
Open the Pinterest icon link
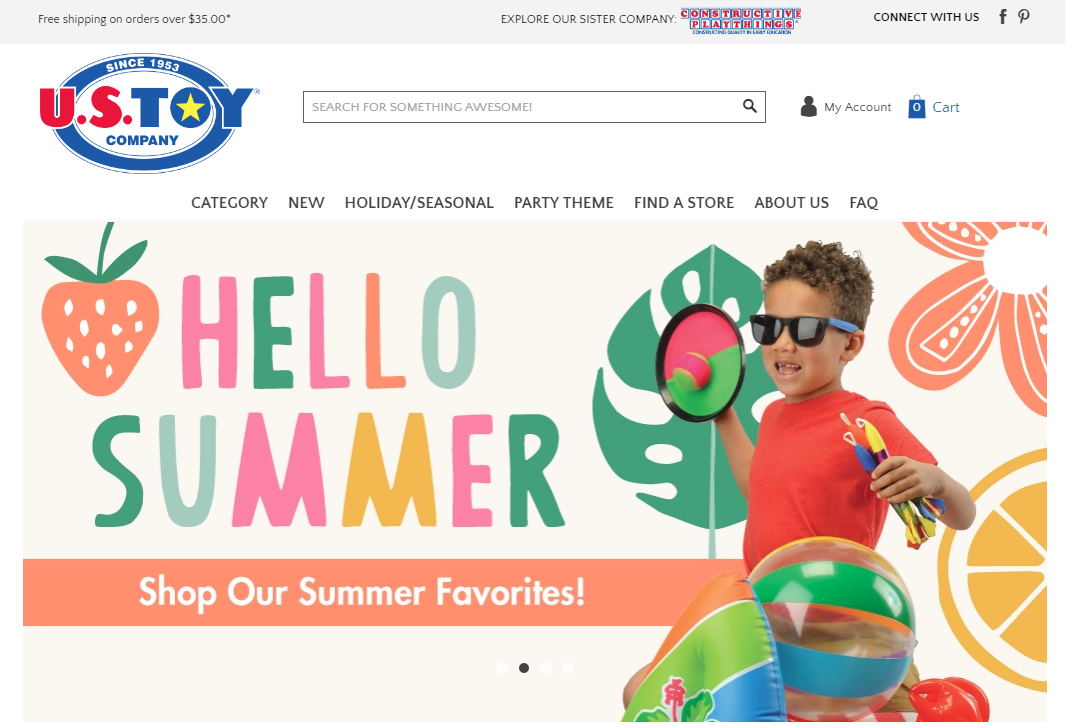[1024, 17]
